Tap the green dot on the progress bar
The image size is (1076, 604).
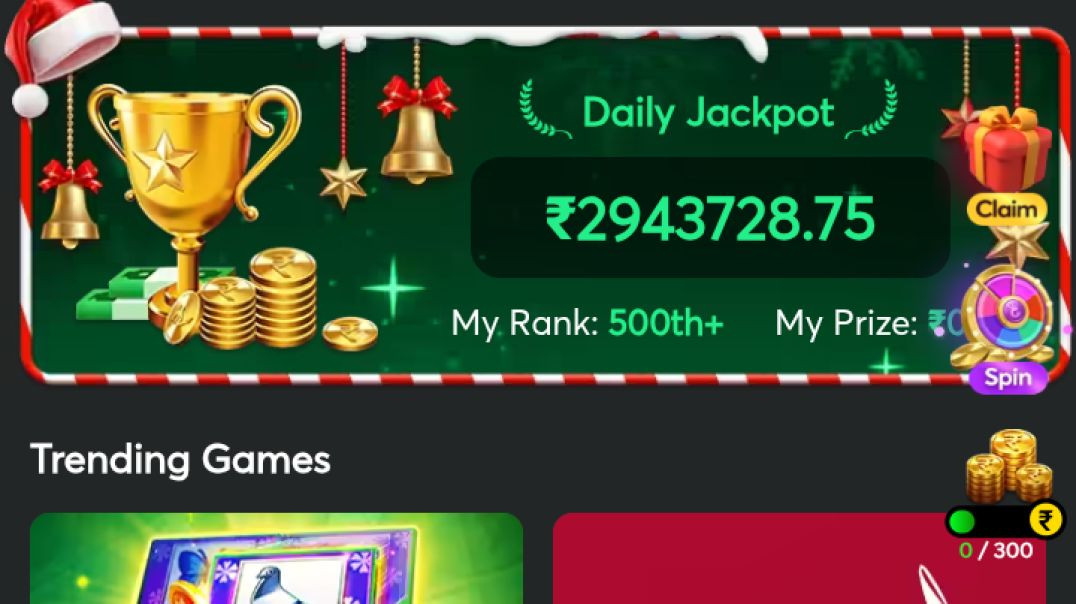tap(962, 522)
